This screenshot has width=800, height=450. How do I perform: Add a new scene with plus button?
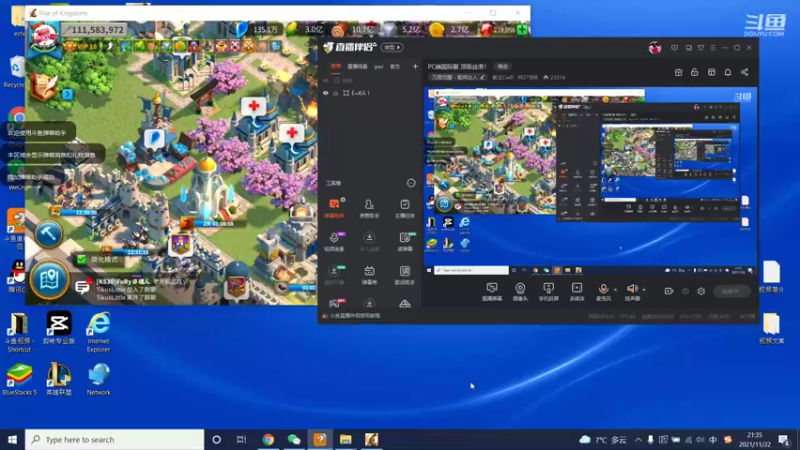coord(415,66)
